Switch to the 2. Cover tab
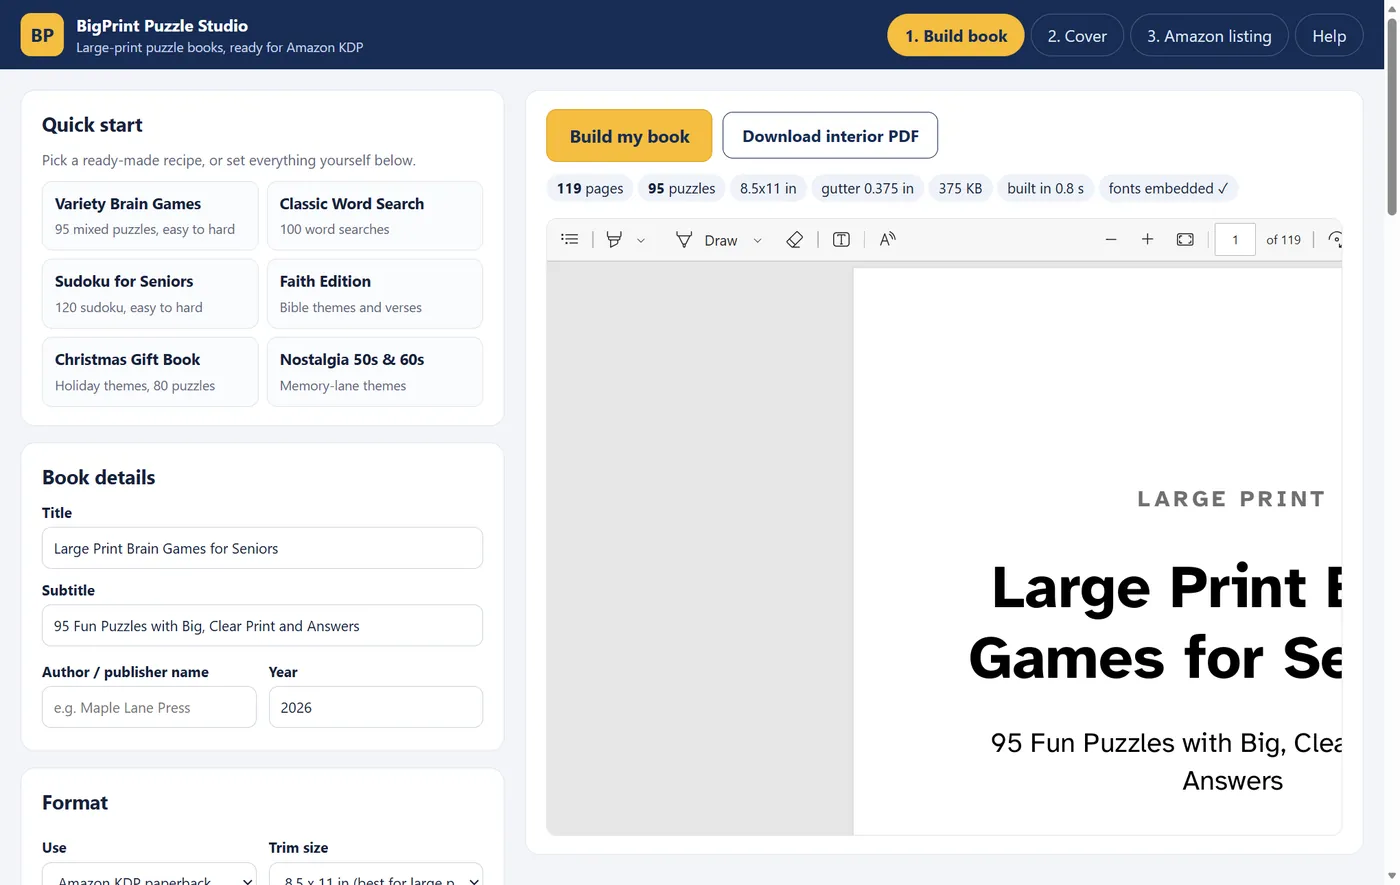This screenshot has height=885, width=1400. pos(1077,35)
